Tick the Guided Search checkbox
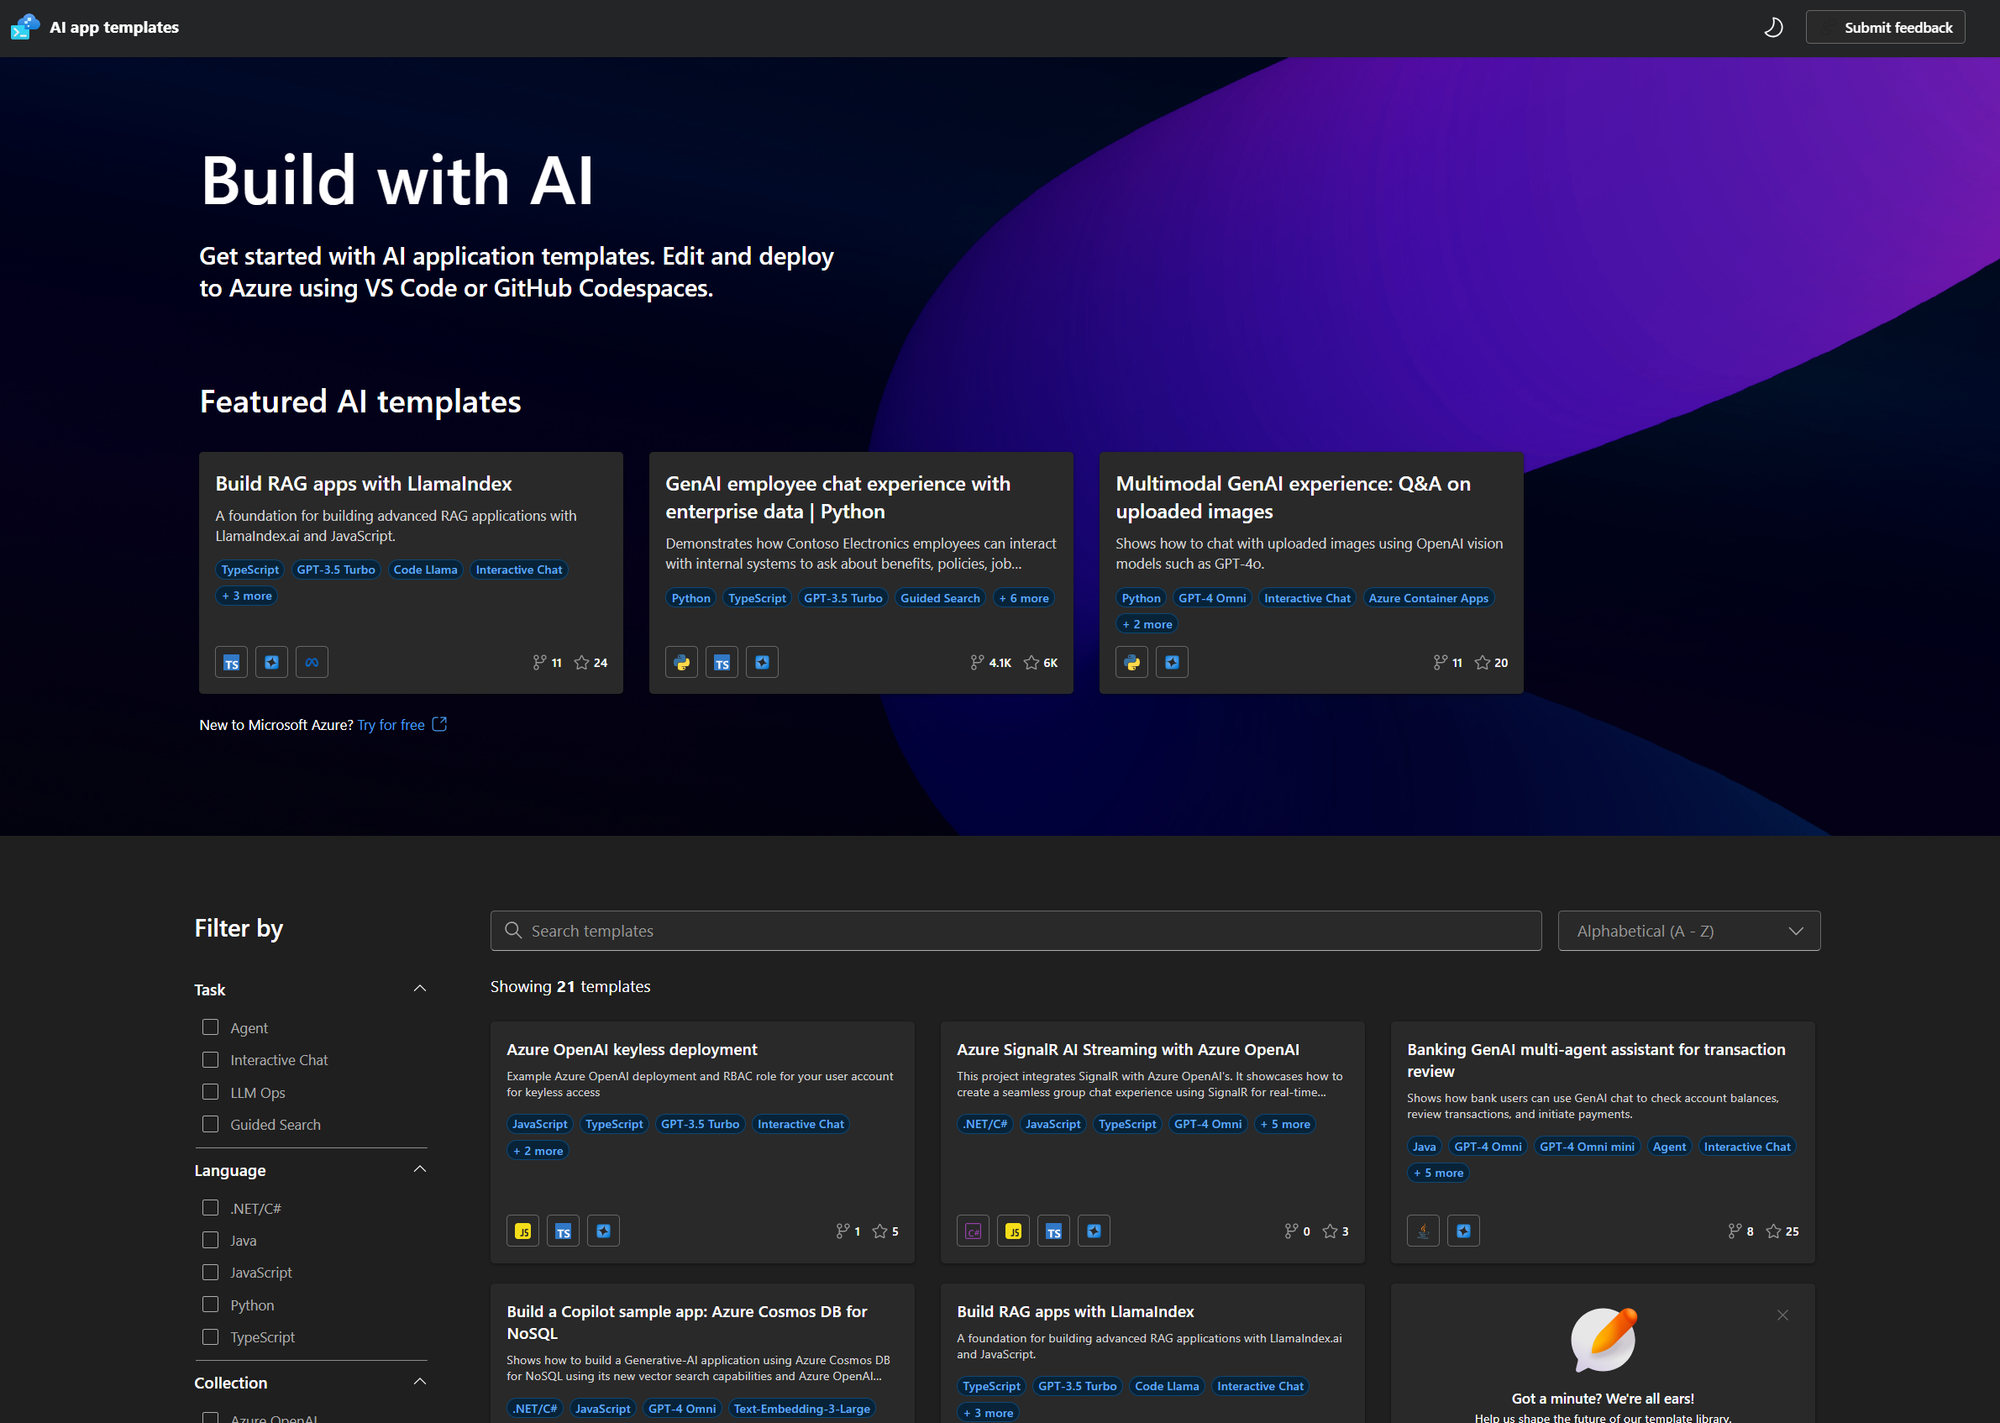 coord(210,1124)
